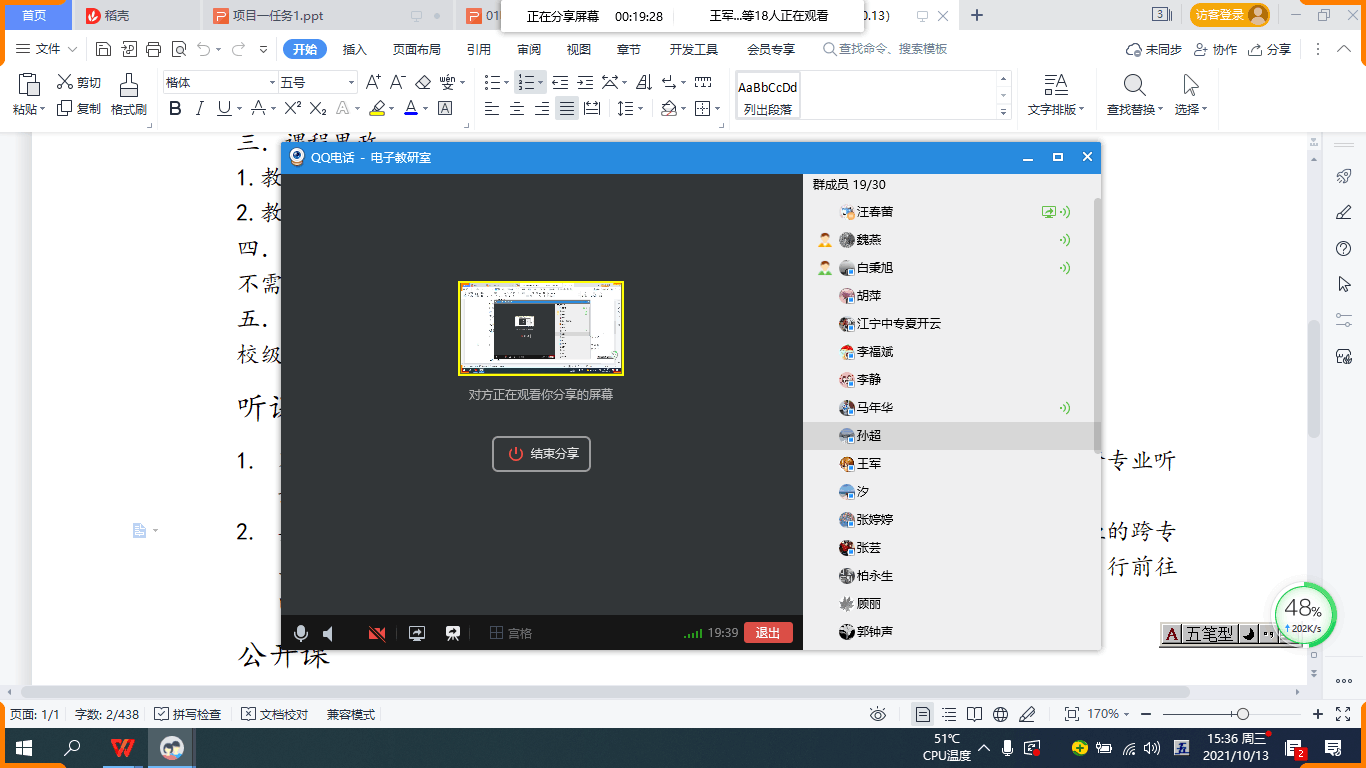Click the microphone icon in QQ call

(300, 633)
